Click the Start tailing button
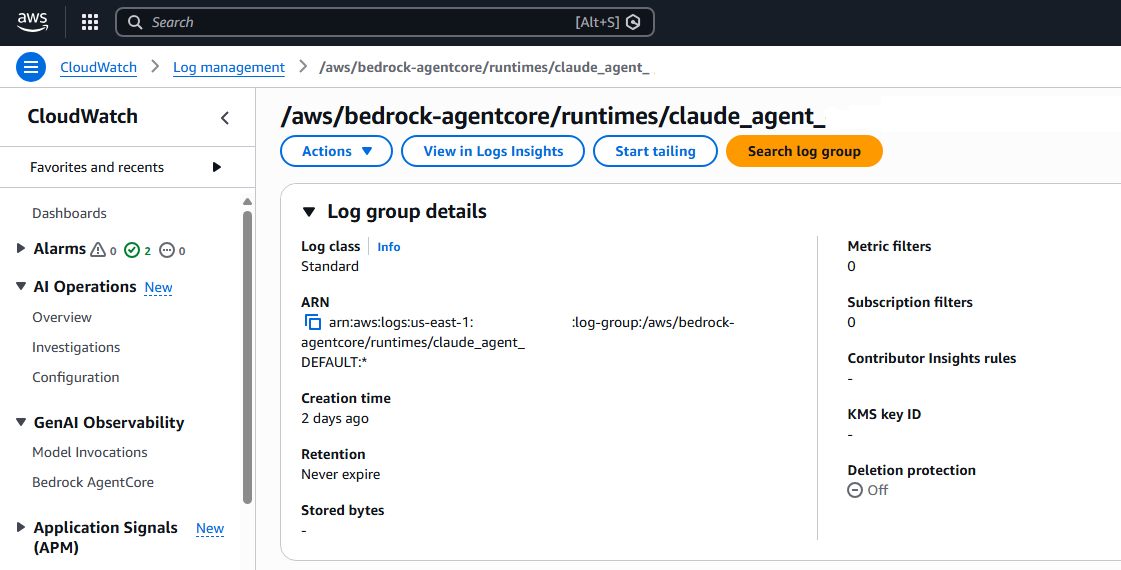 click(655, 151)
